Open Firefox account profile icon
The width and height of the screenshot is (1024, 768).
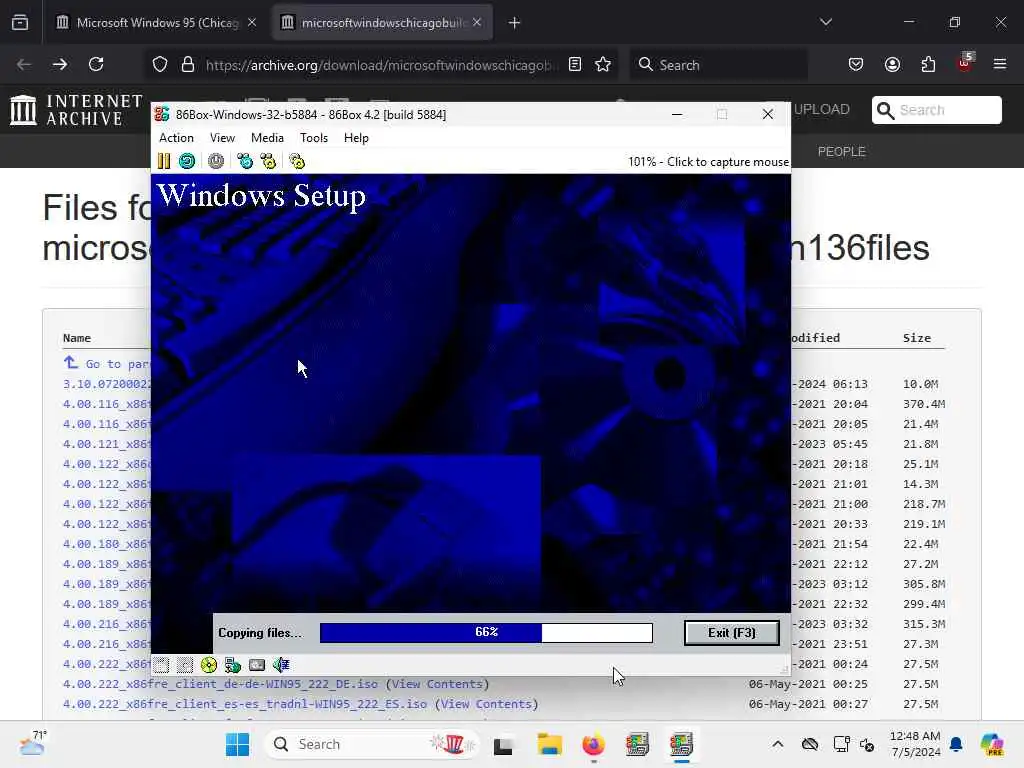pos(892,64)
